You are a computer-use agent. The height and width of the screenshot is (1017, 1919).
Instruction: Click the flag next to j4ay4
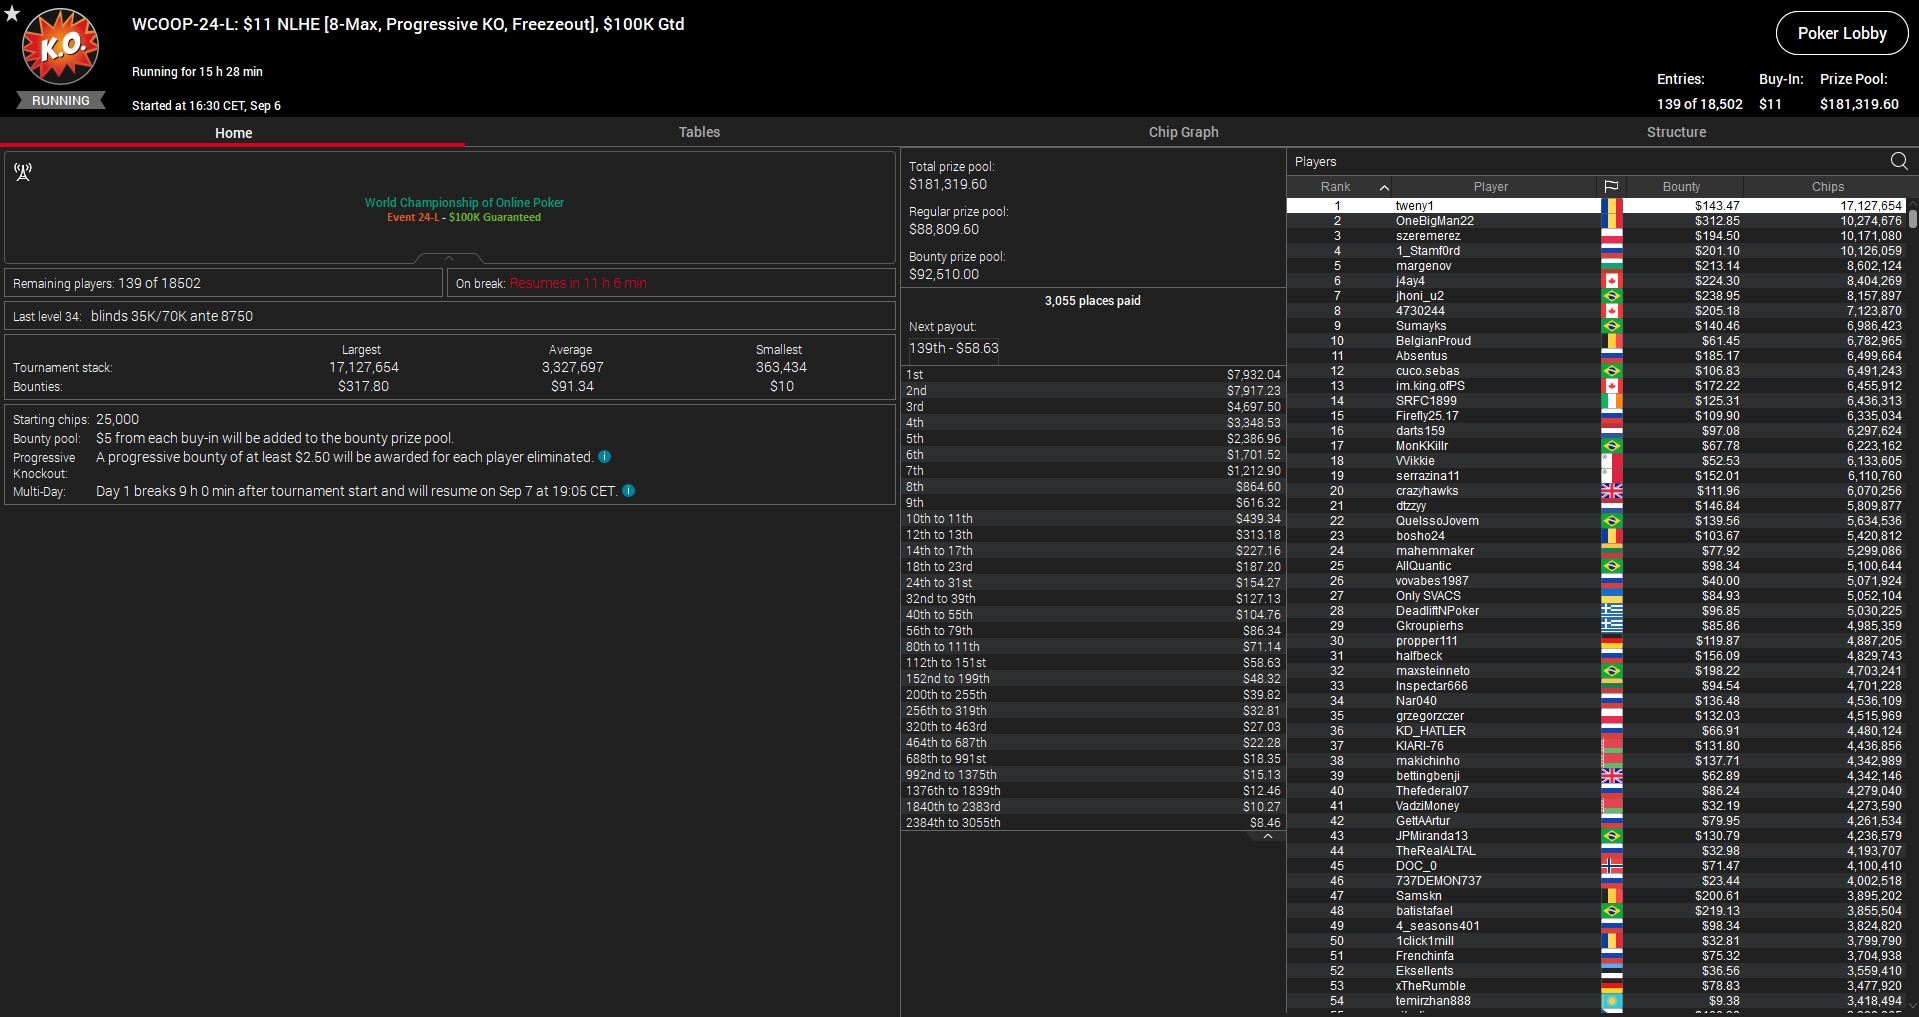(x=1611, y=281)
